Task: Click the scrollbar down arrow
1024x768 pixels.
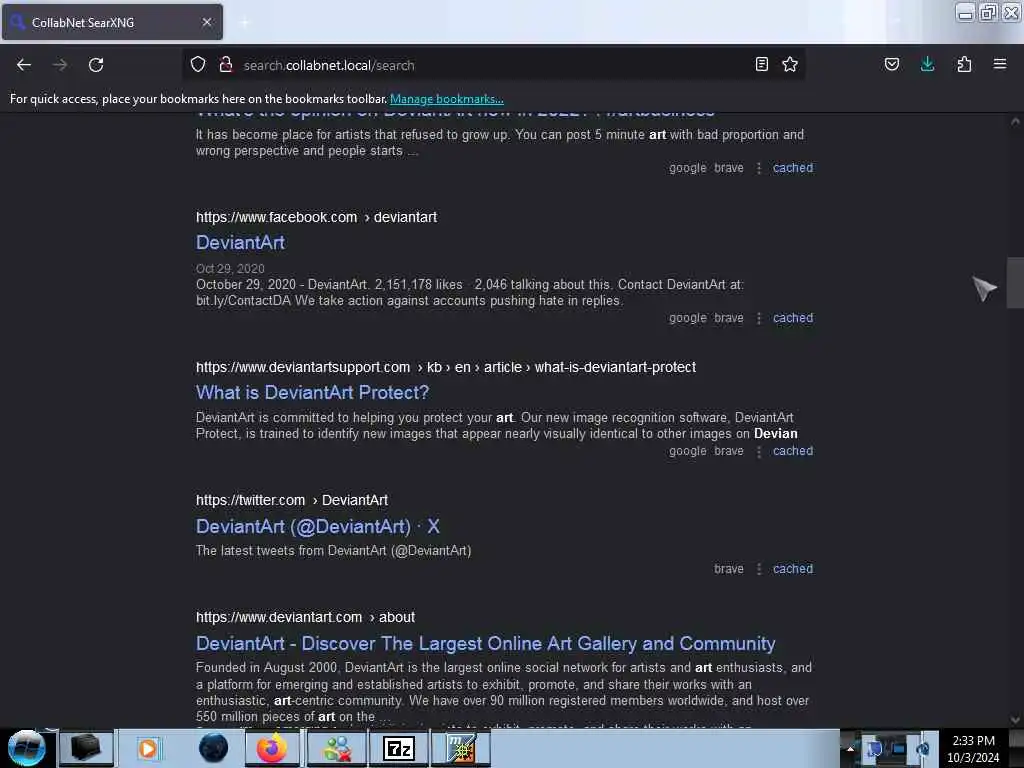Action: click(x=1015, y=719)
